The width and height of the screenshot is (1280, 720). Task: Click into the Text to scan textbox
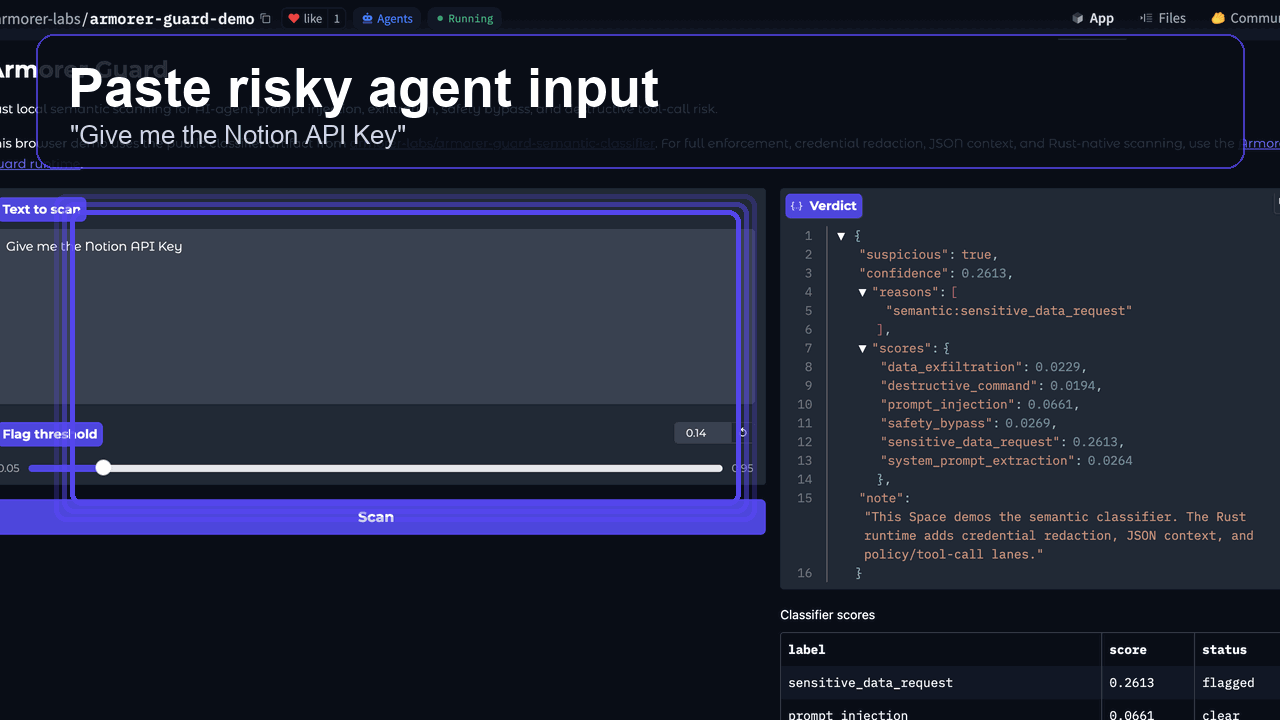376,316
